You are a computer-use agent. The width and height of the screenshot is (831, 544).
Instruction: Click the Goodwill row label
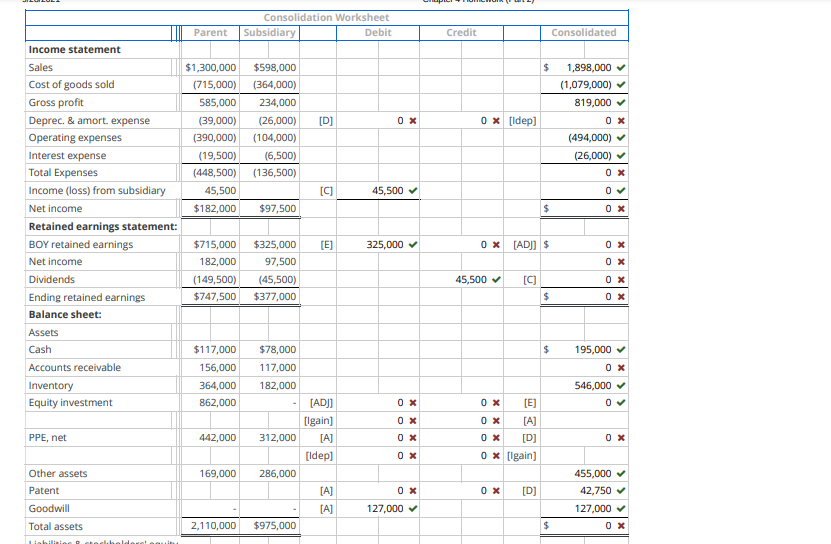[x=49, y=508]
